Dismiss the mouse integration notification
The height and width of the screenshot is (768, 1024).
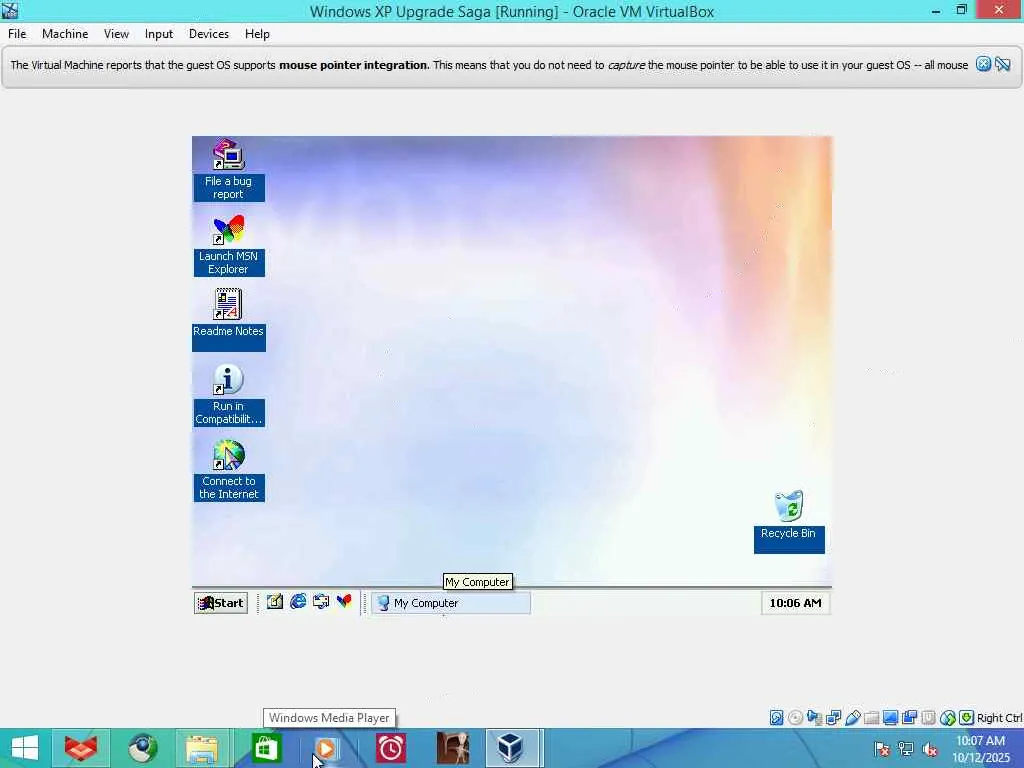click(983, 64)
